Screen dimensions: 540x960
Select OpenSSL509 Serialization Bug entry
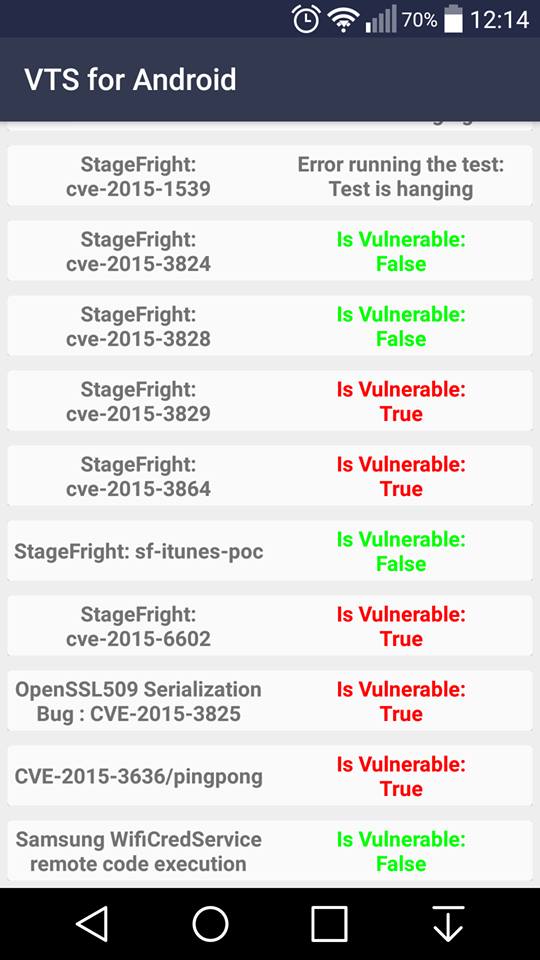point(270,701)
